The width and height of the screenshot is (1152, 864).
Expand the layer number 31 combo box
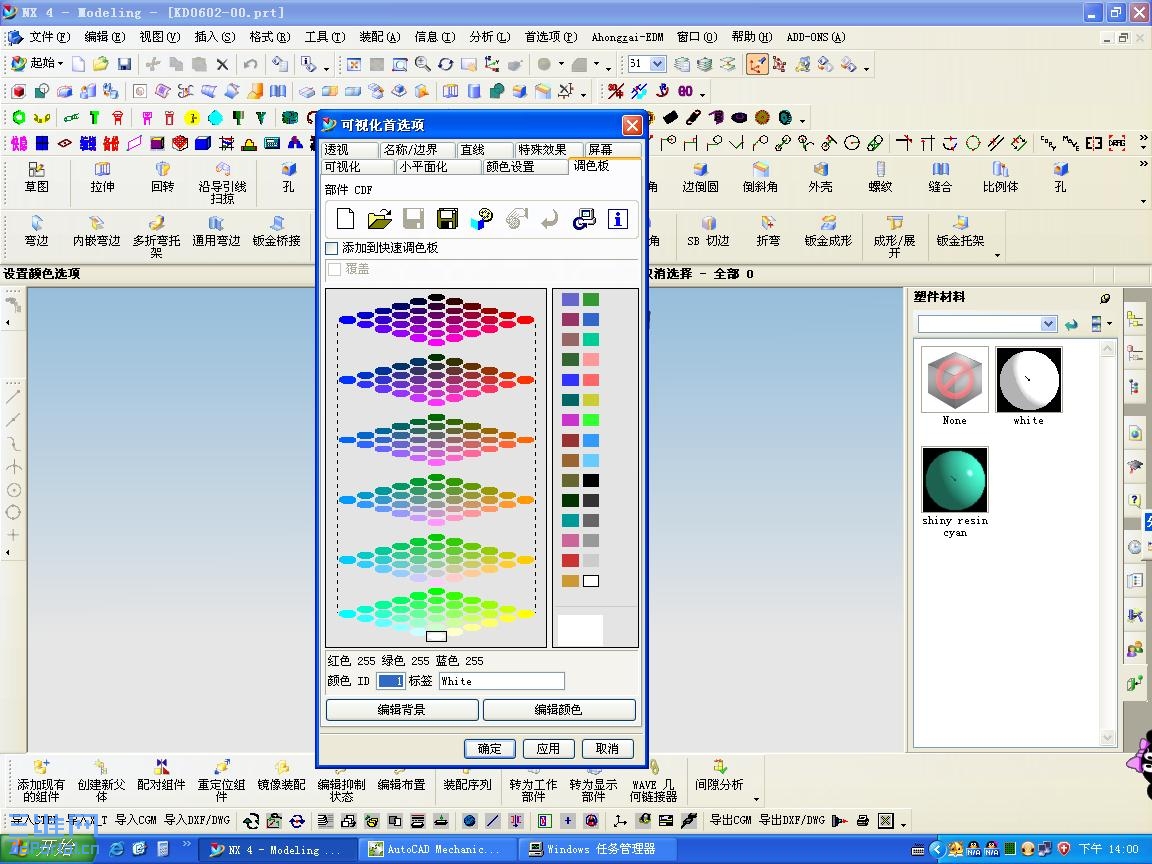[657, 64]
